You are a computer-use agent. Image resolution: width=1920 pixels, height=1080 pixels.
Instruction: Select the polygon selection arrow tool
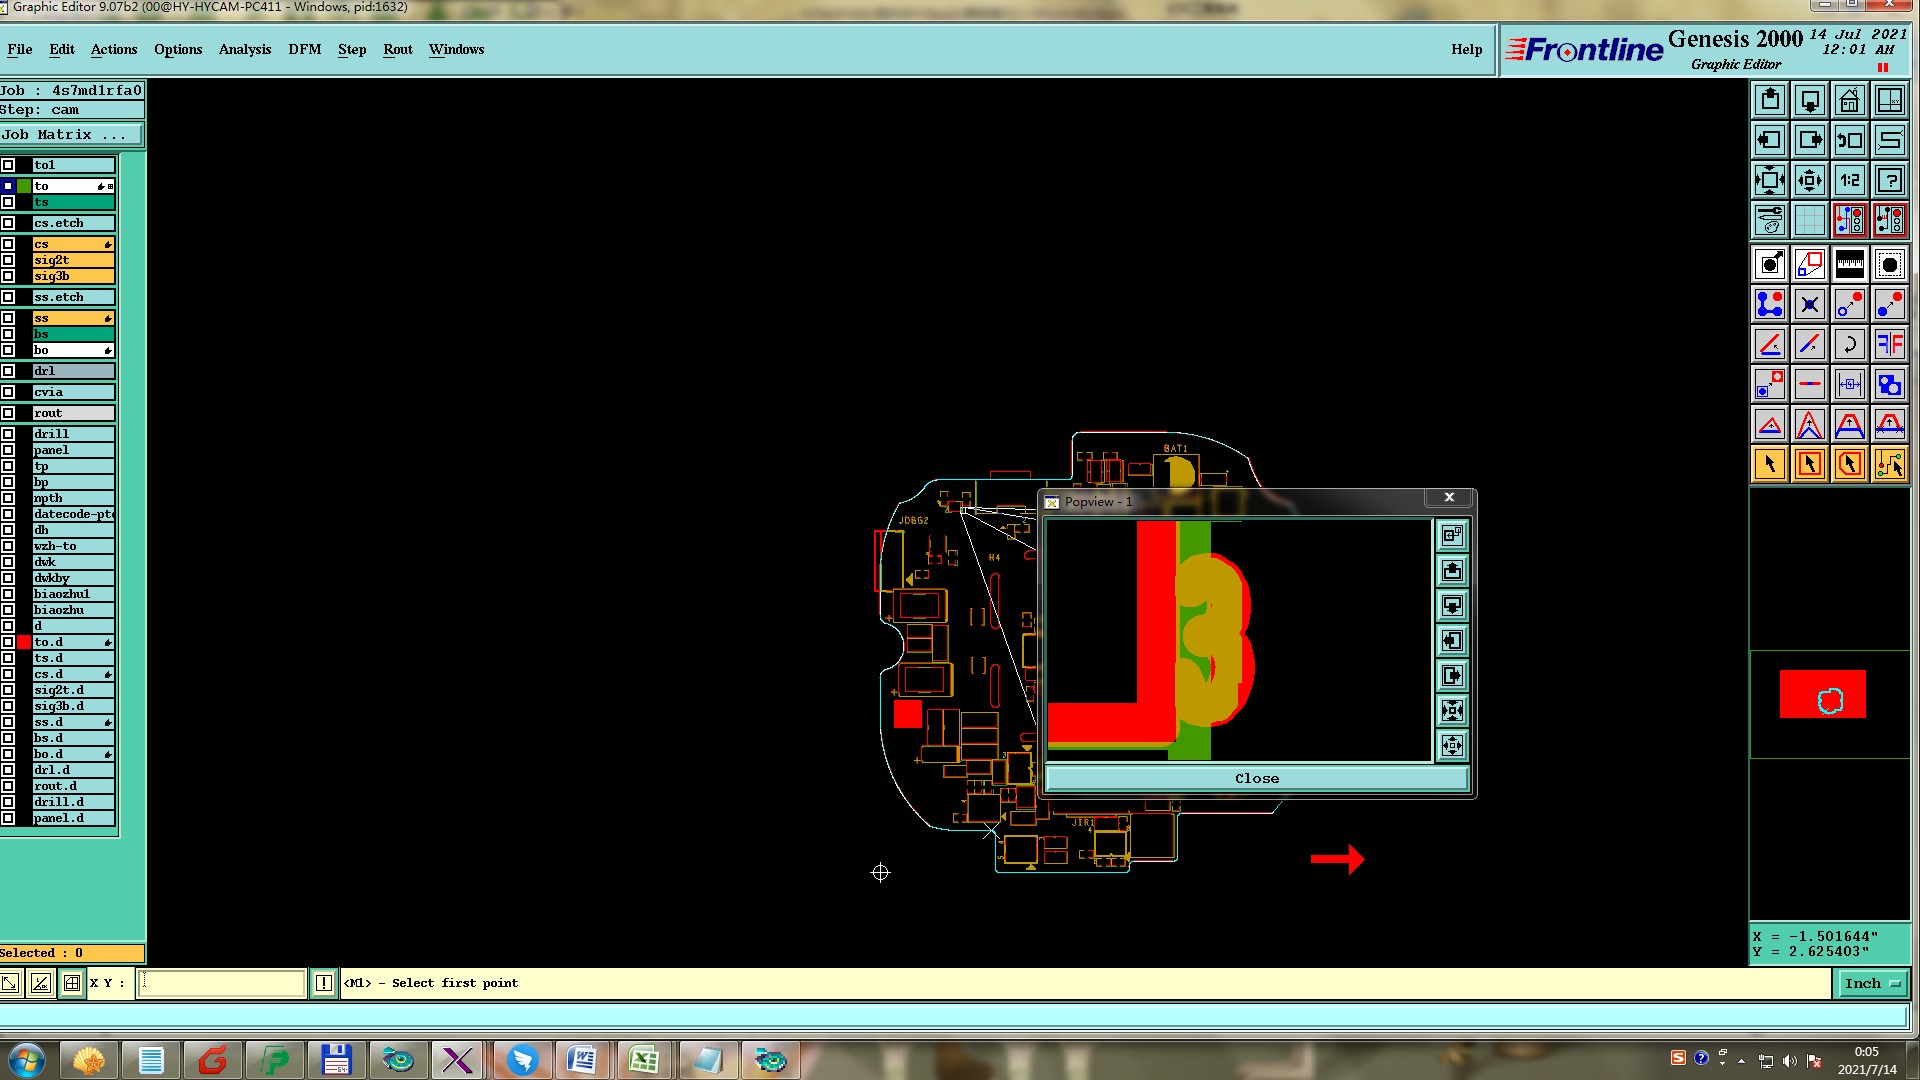[1850, 464]
